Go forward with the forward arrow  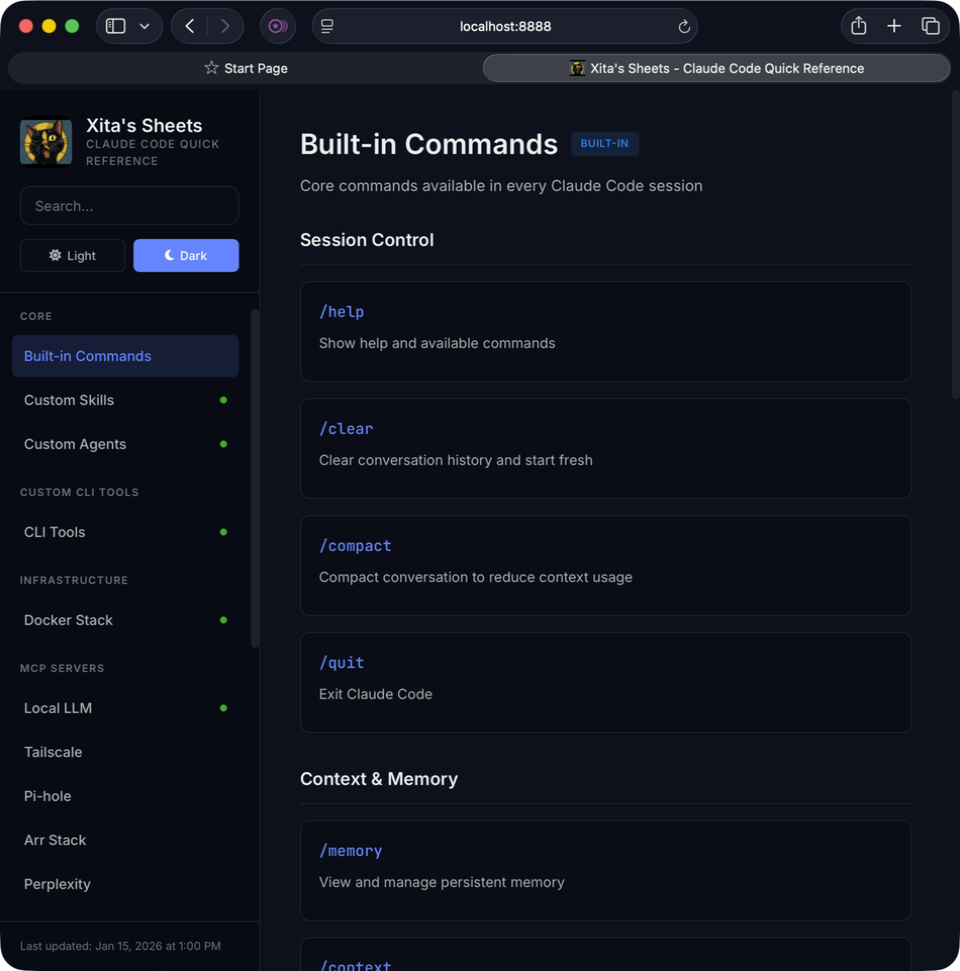[x=225, y=26]
